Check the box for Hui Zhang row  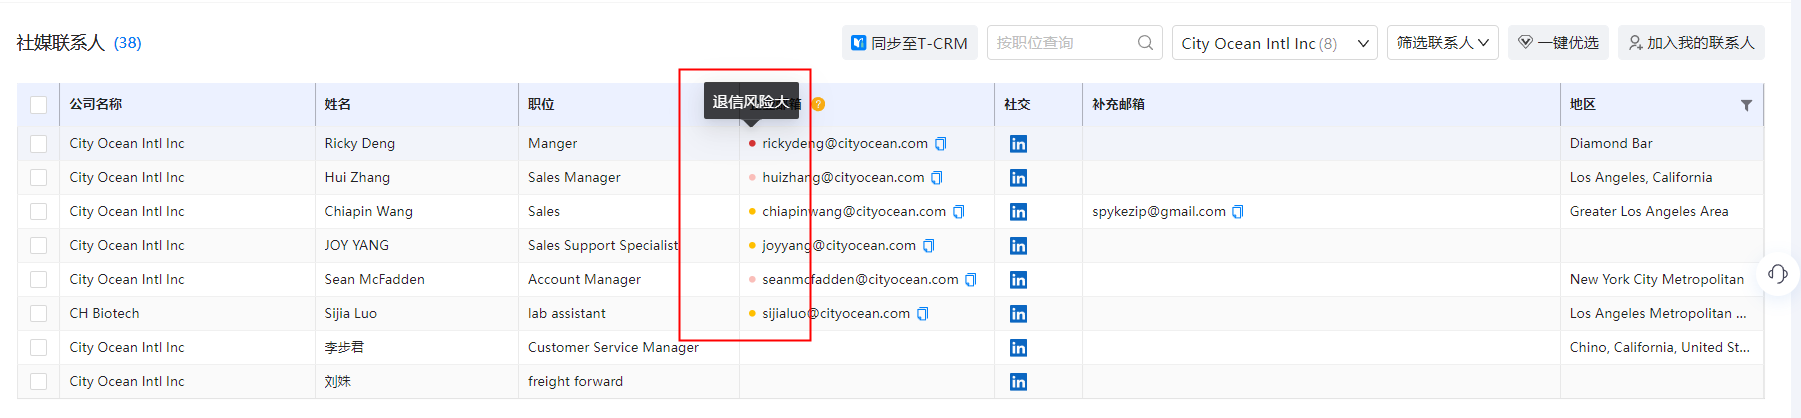click(38, 178)
